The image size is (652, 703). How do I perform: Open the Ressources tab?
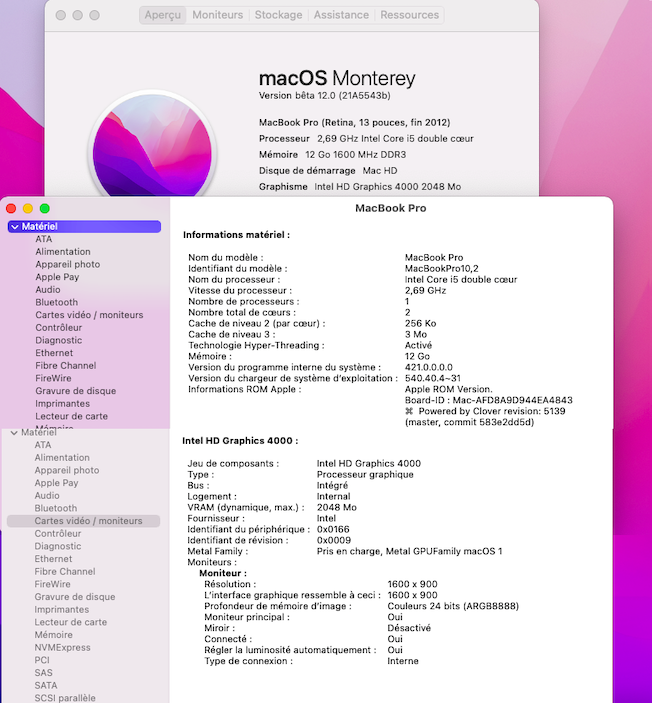point(409,15)
